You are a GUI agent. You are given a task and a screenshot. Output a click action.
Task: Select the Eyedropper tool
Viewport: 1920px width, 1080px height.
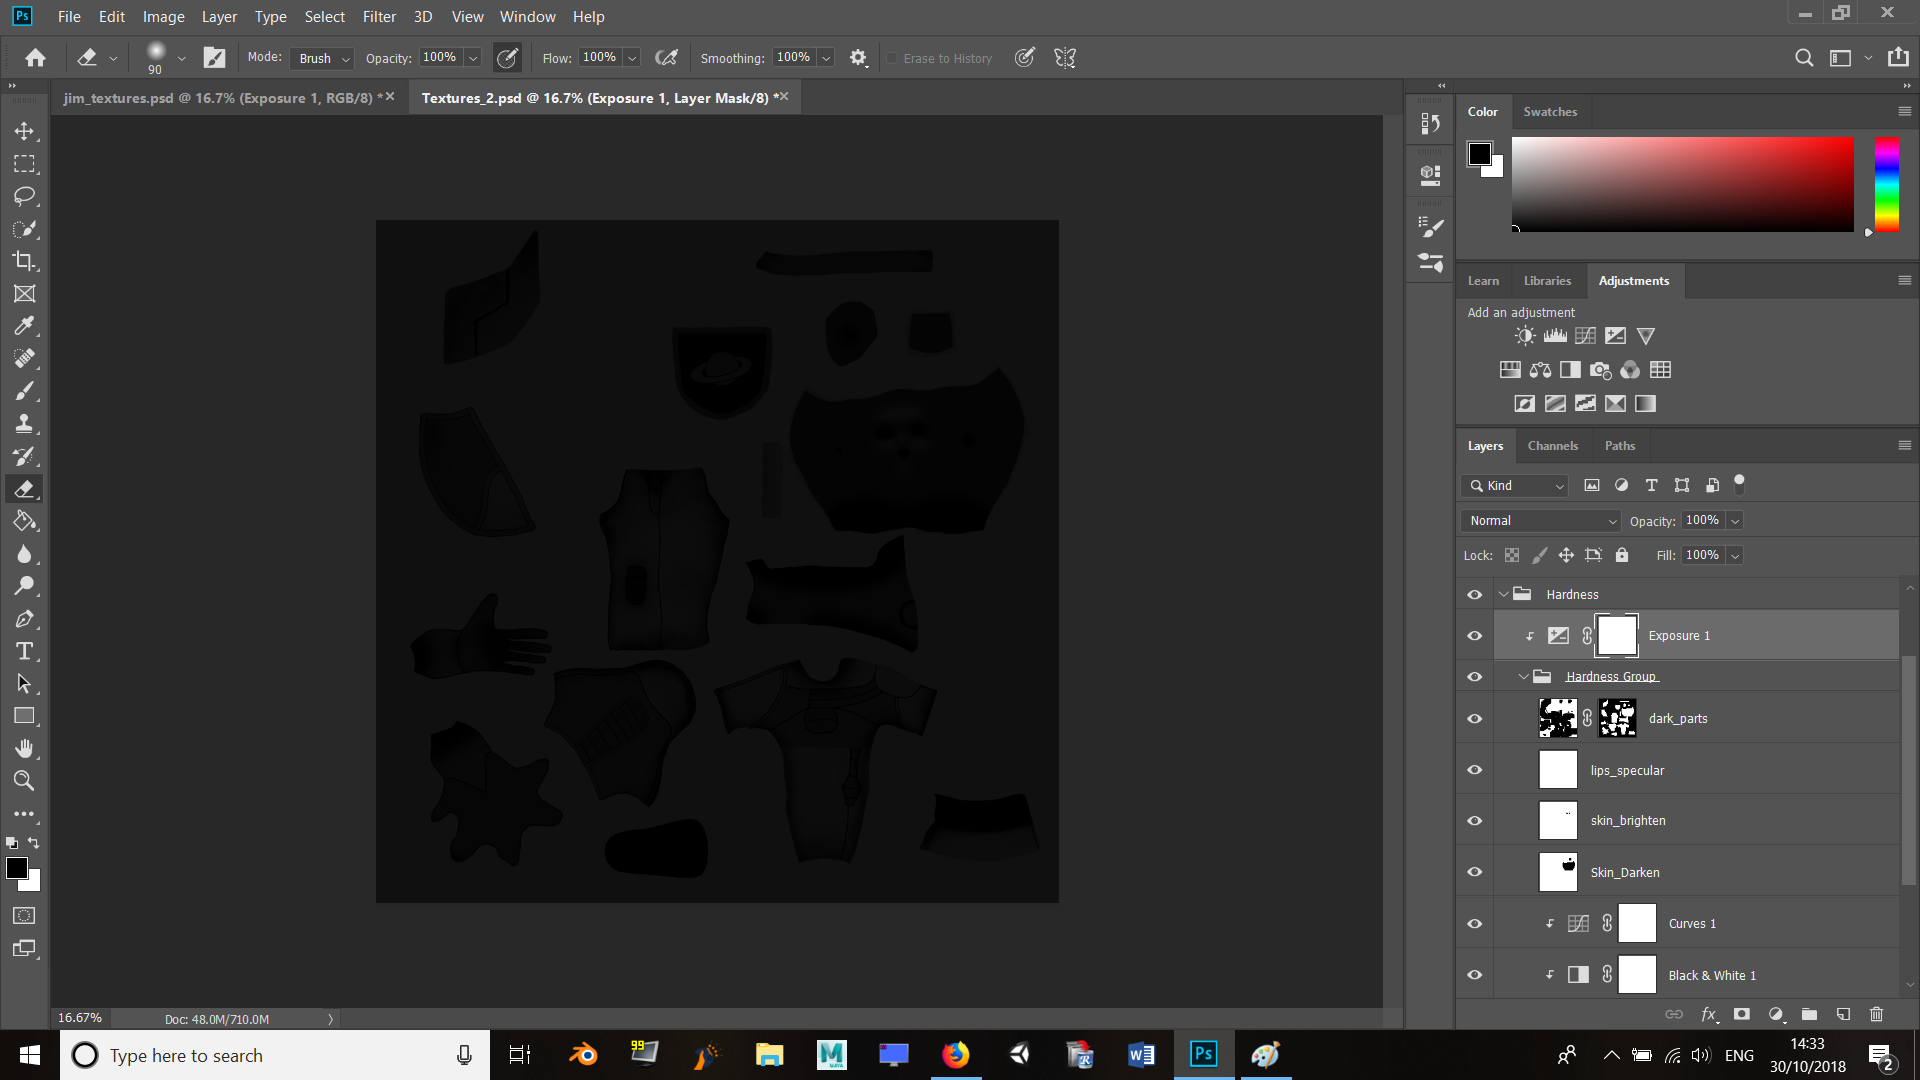[25, 326]
